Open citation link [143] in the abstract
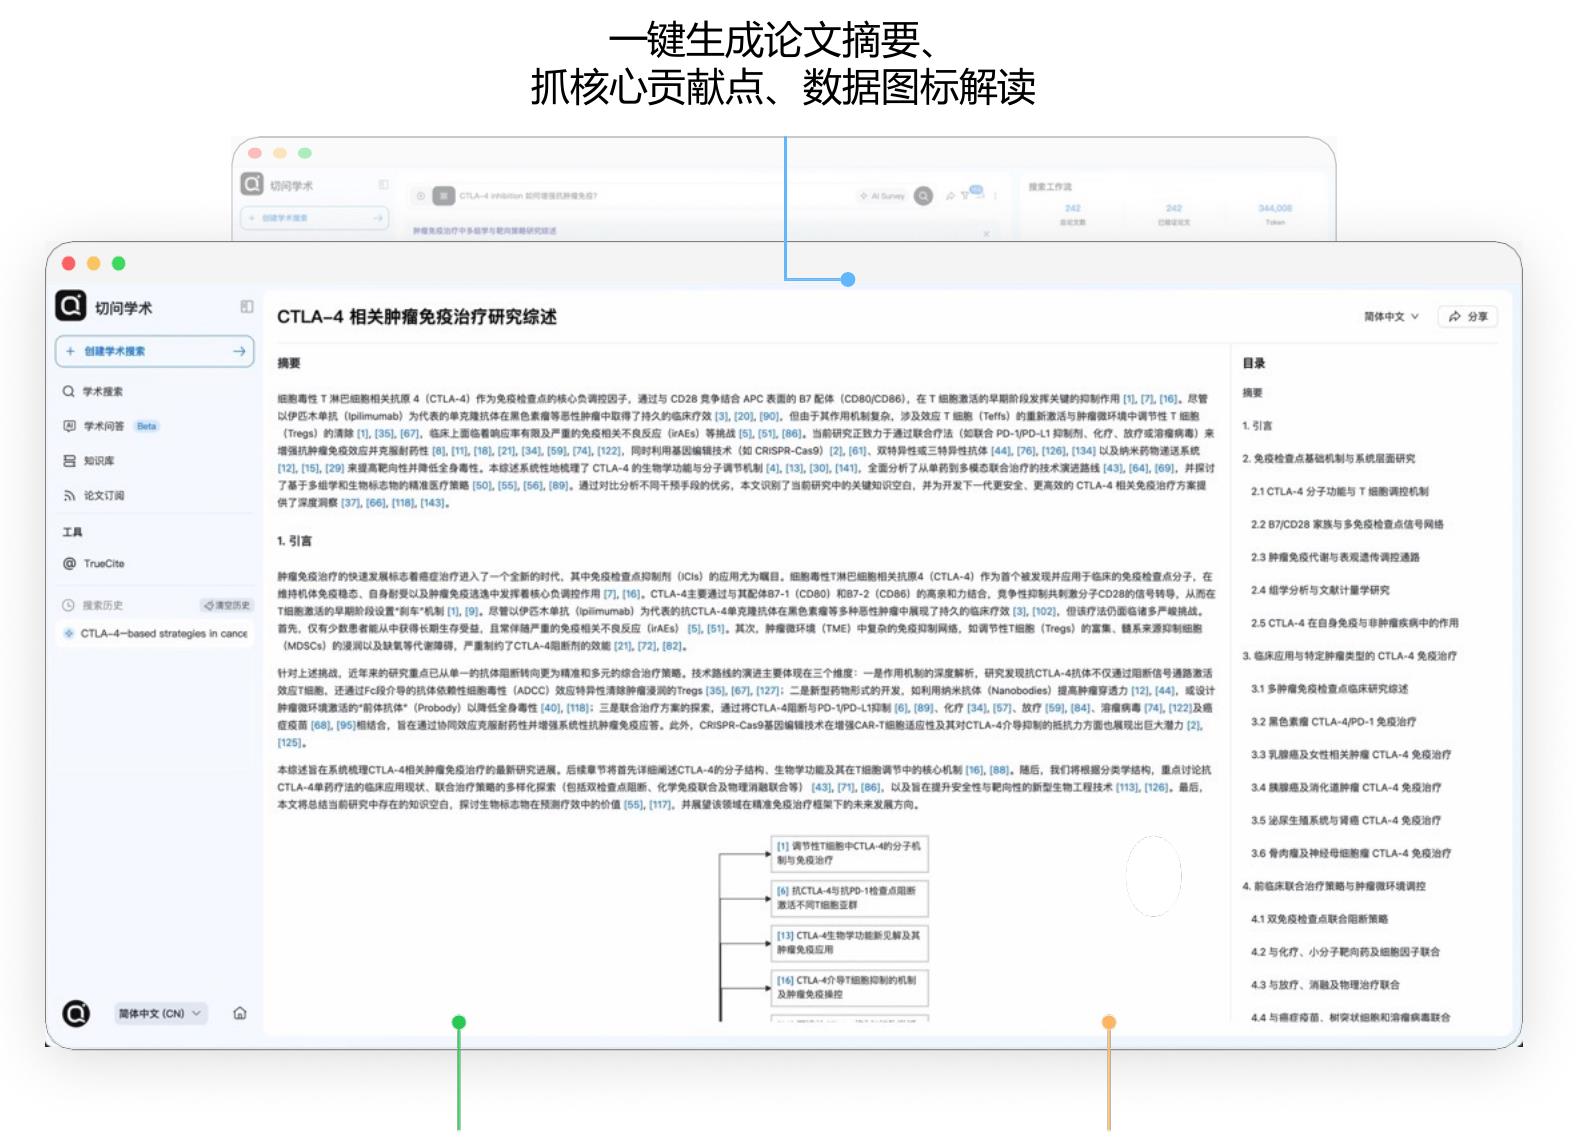 point(433,503)
